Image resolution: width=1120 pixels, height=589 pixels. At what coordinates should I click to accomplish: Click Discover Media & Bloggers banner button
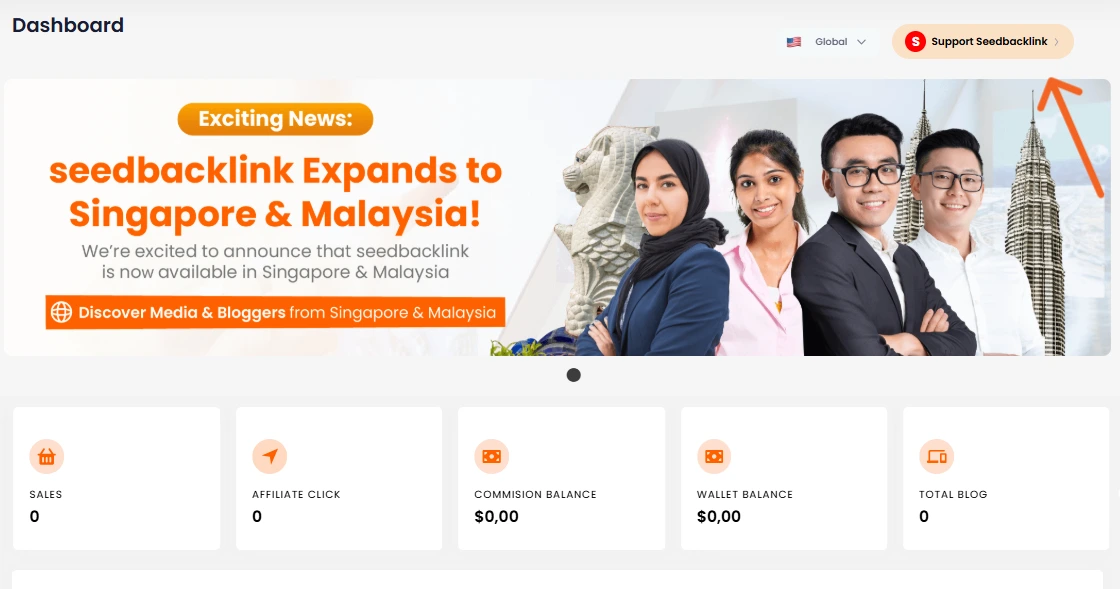coord(275,312)
